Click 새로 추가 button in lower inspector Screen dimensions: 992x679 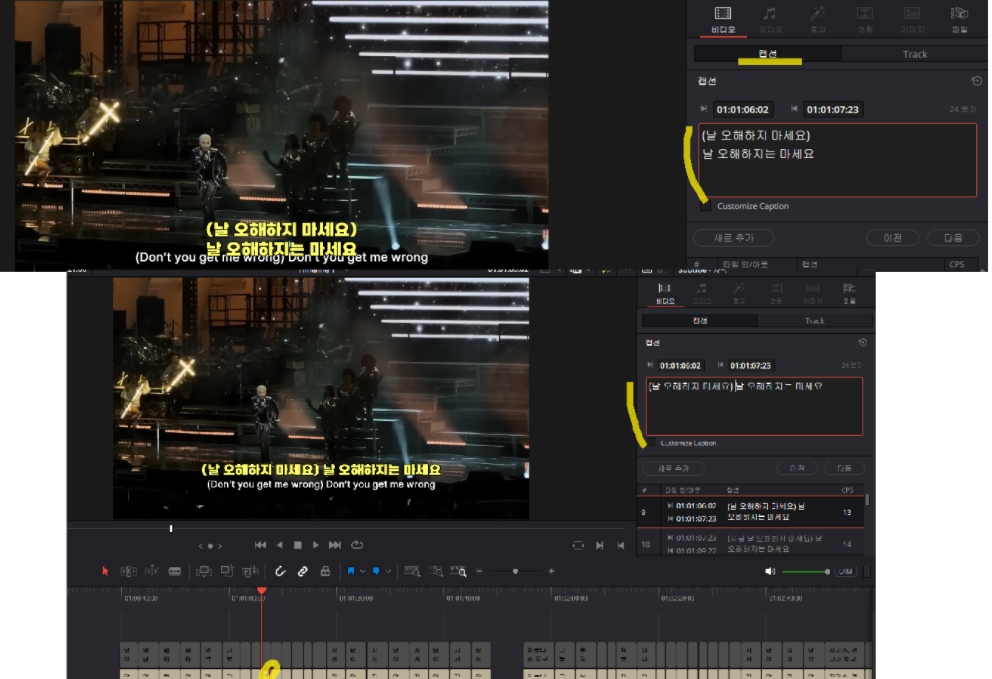tap(673, 468)
